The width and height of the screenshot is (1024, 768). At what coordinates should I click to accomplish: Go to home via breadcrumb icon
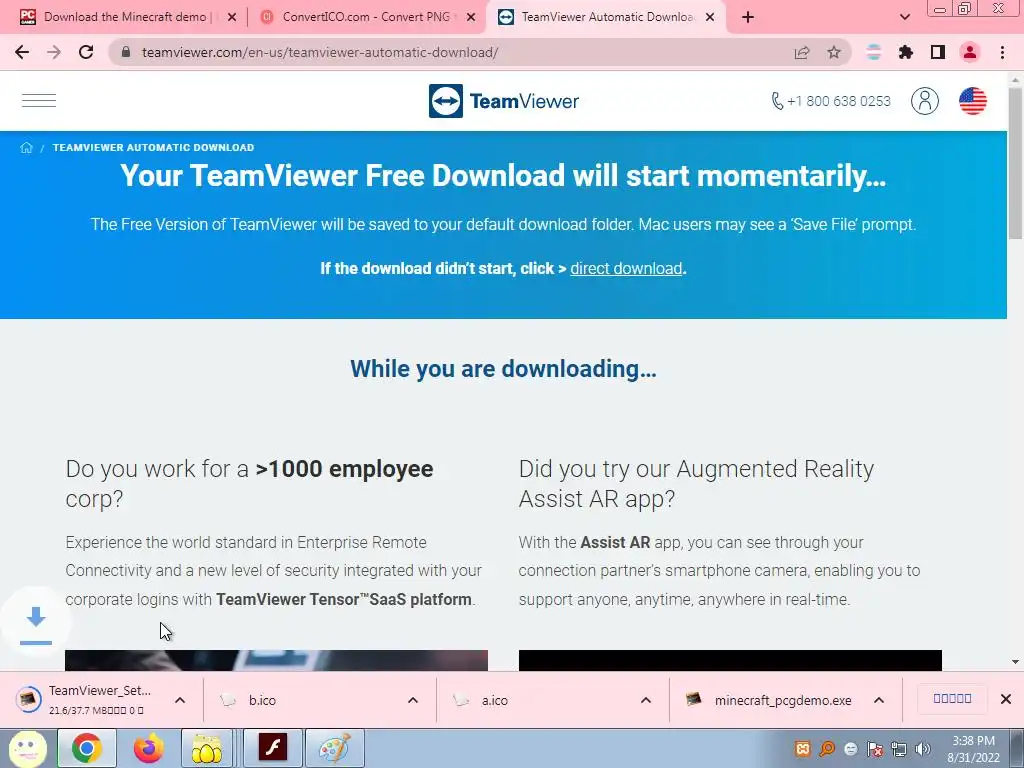pyautogui.click(x=26, y=147)
